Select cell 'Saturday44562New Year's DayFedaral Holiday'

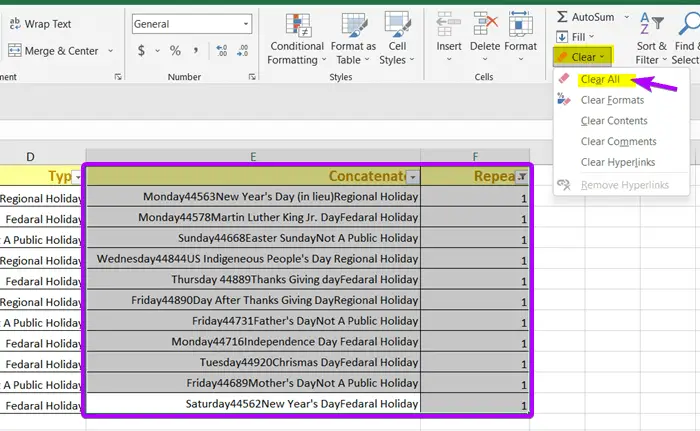pyautogui.click(x=253, y=404)
